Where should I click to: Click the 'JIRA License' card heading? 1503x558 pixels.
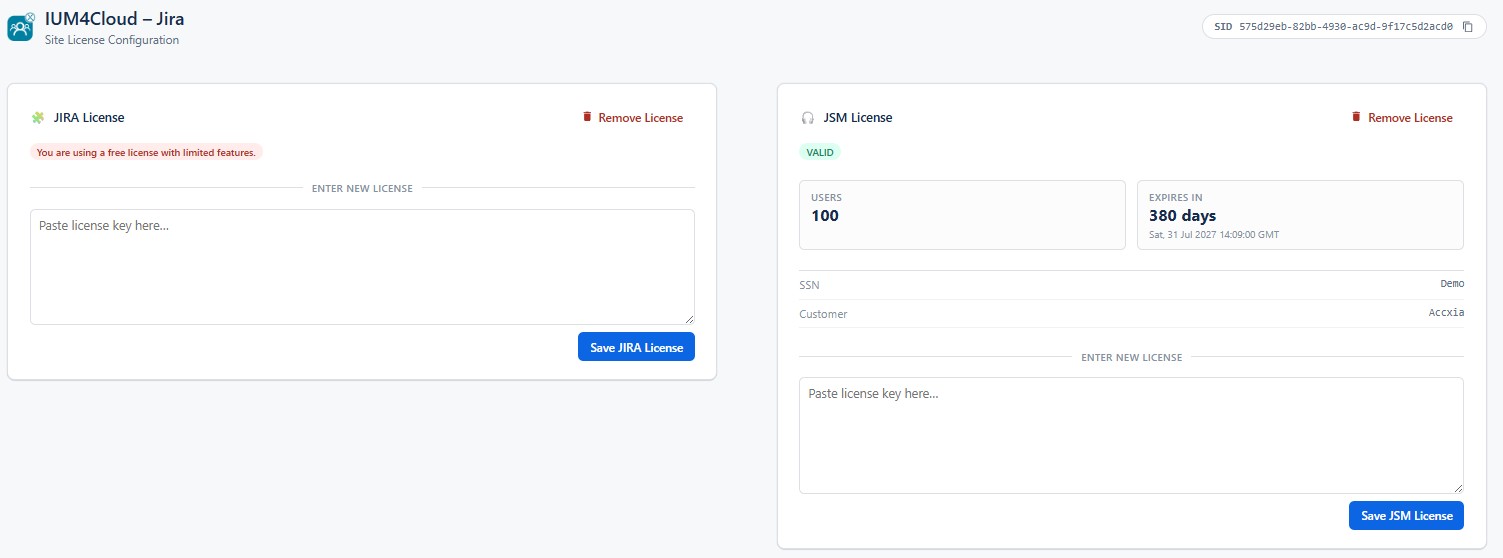[89, 118]
